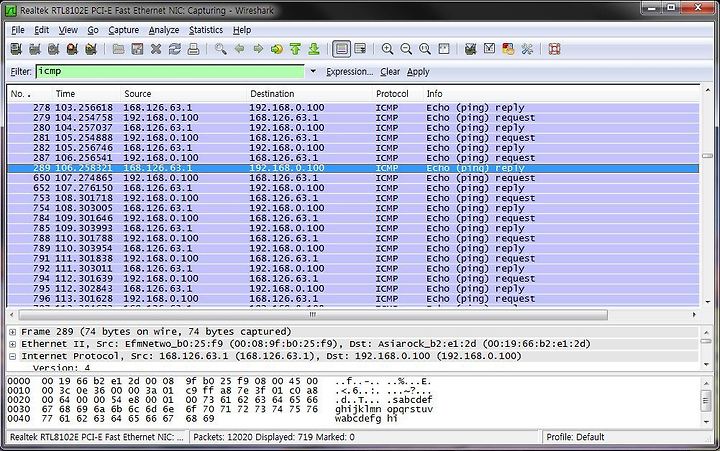The height and width of the screenshot is (451, 720).
Task: Select packet 785 row
Action: click(x=353, y=228)
